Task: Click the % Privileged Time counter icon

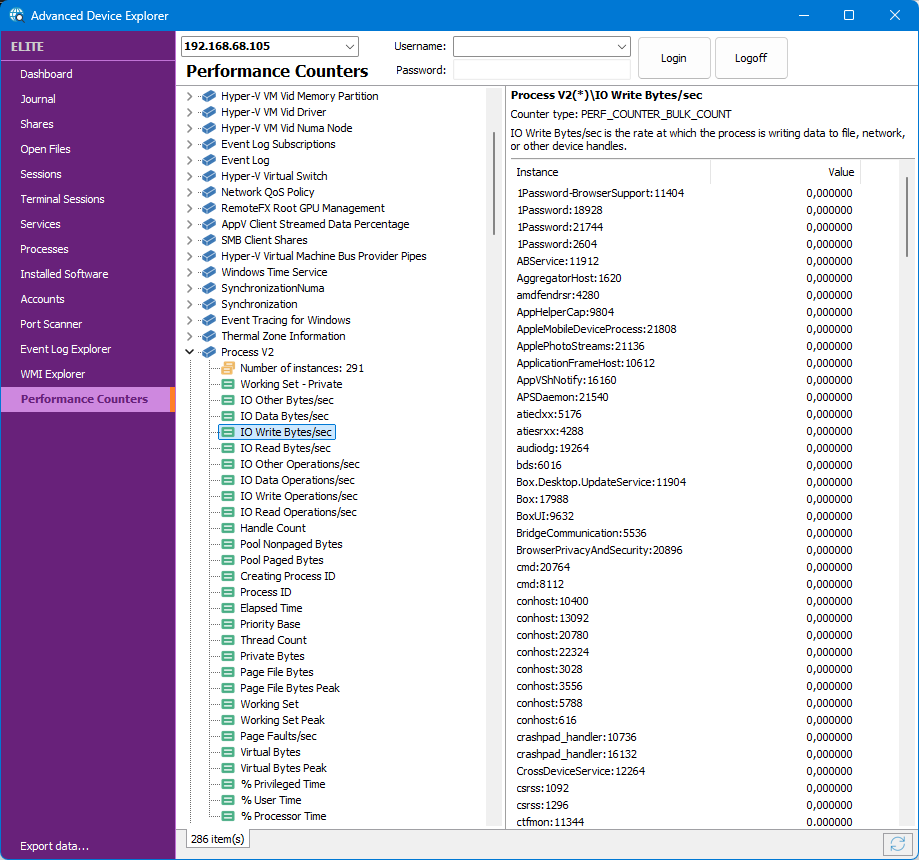Action: coord(228,784)
